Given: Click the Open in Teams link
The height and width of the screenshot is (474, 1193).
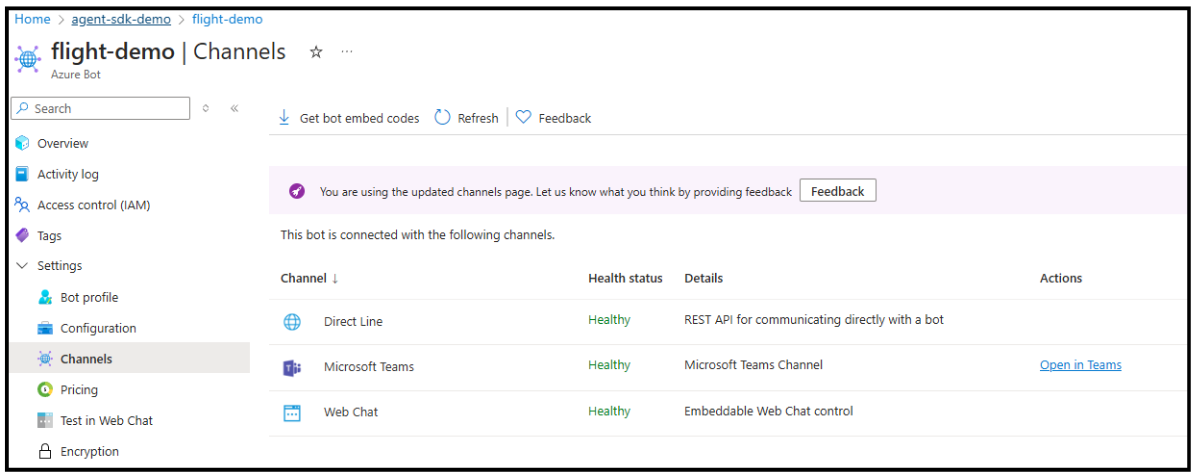Looking at the screenshot, I should tap(1080, 365).
